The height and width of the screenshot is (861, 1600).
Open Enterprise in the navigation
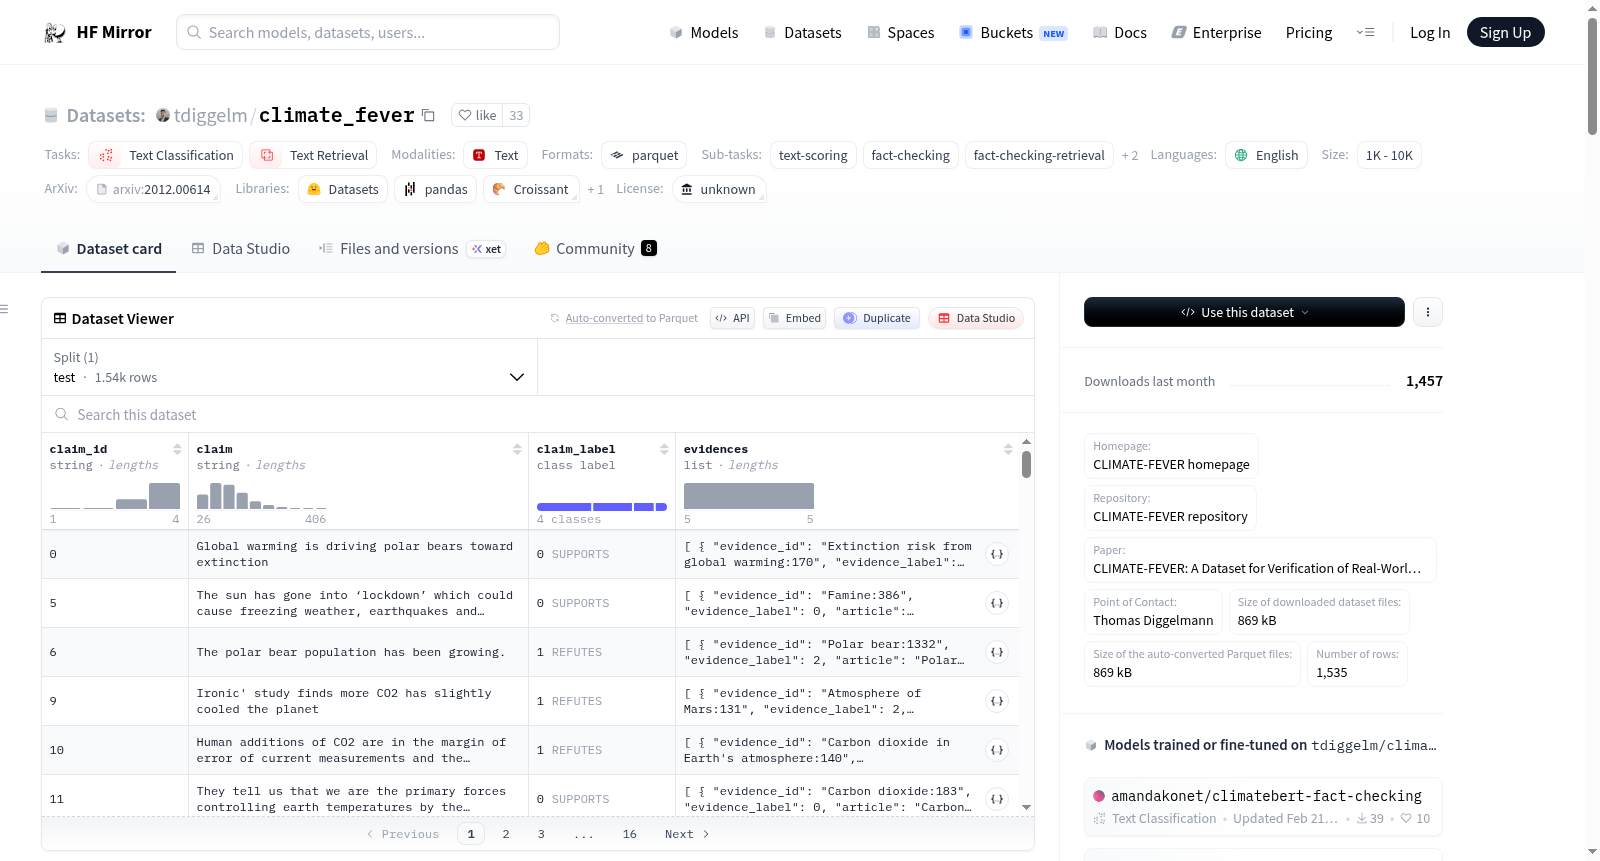point(1216,33)
